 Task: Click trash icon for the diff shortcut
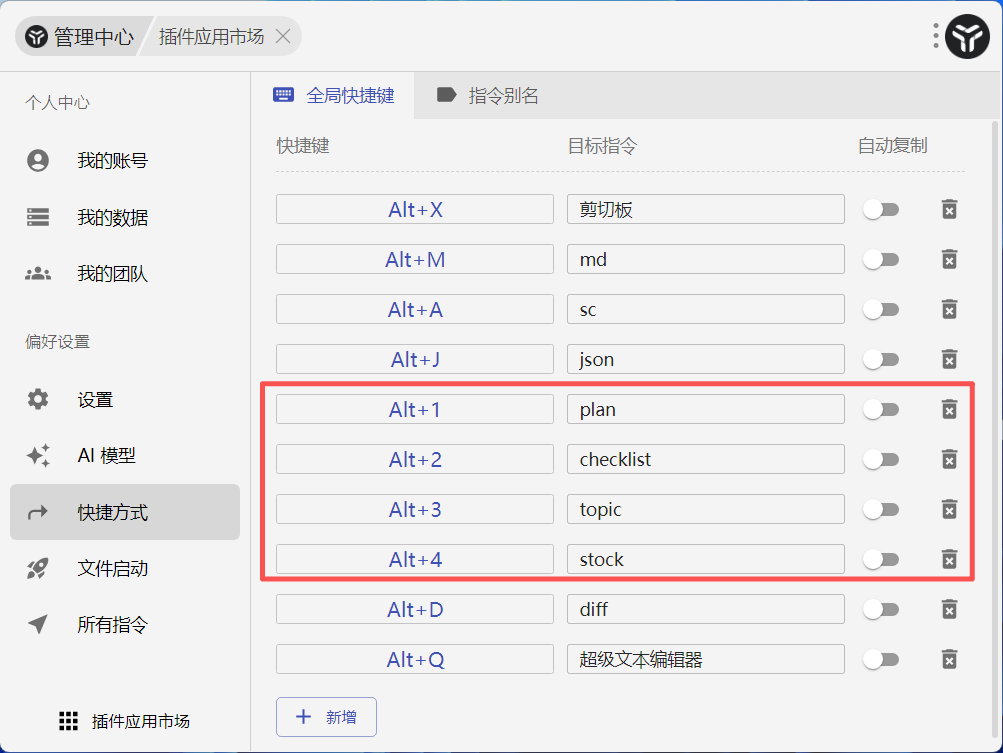tap(949, 609)
